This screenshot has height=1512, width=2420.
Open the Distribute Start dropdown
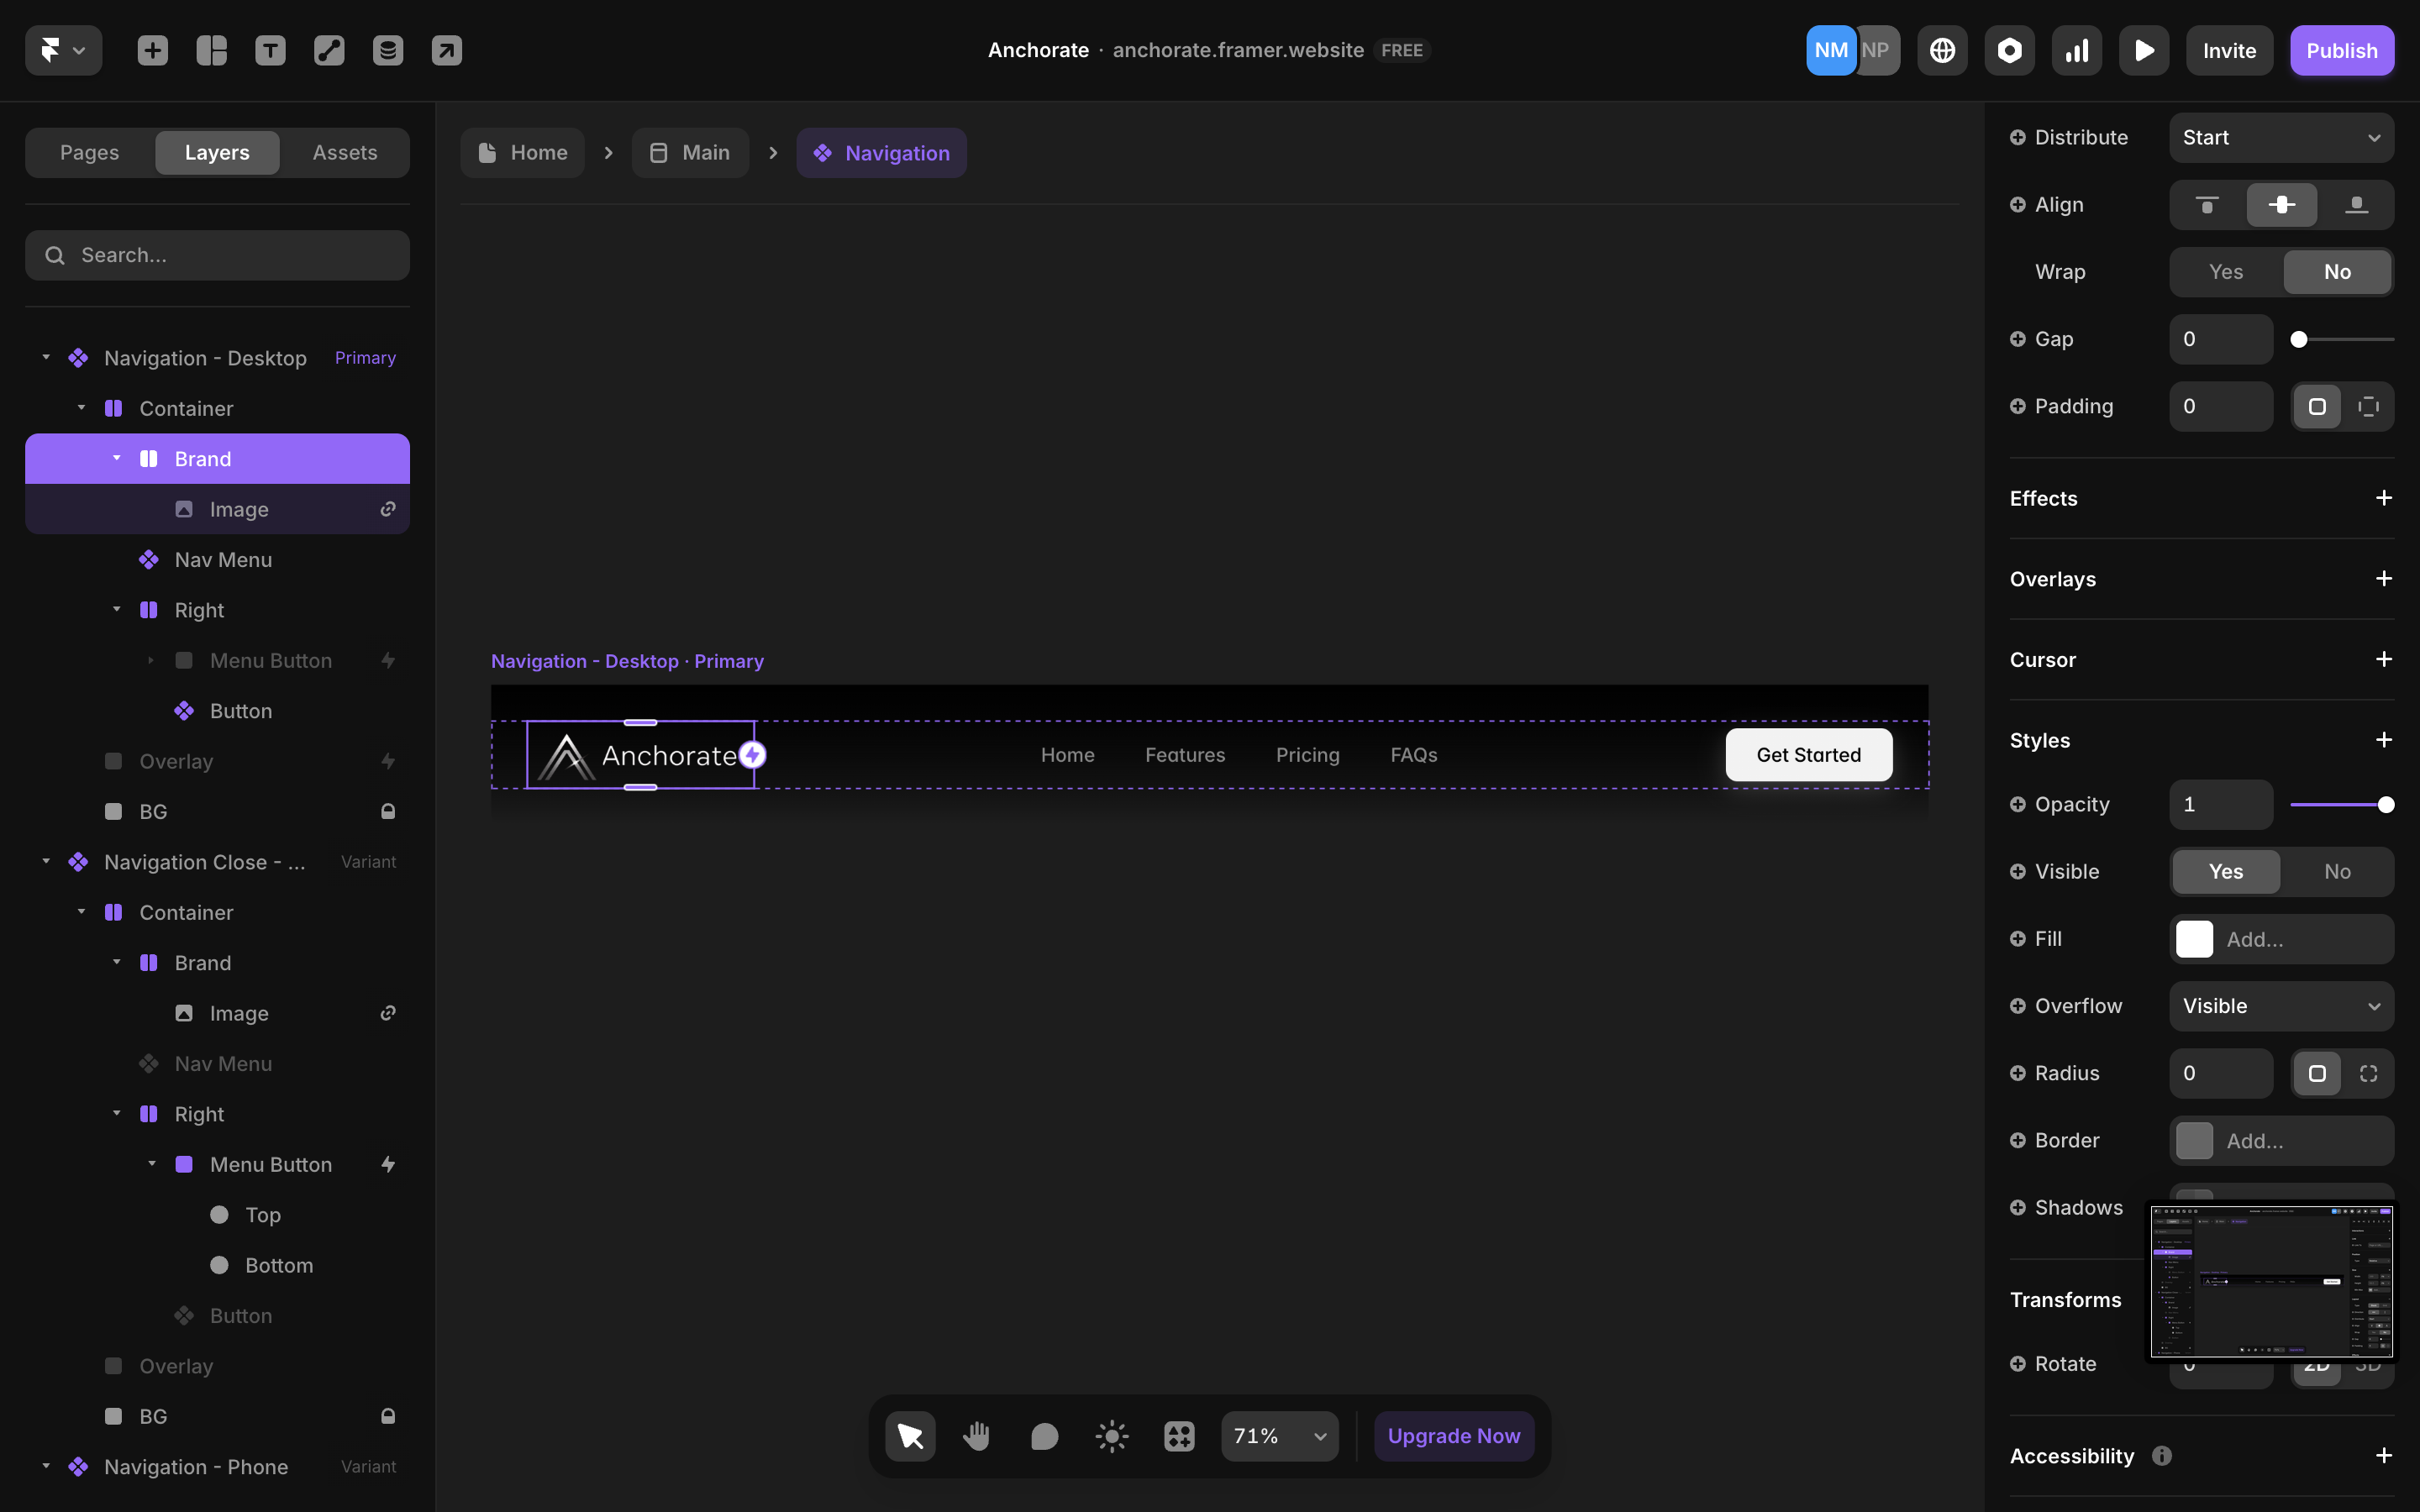pyautogui.click(x=2281, y=138)
